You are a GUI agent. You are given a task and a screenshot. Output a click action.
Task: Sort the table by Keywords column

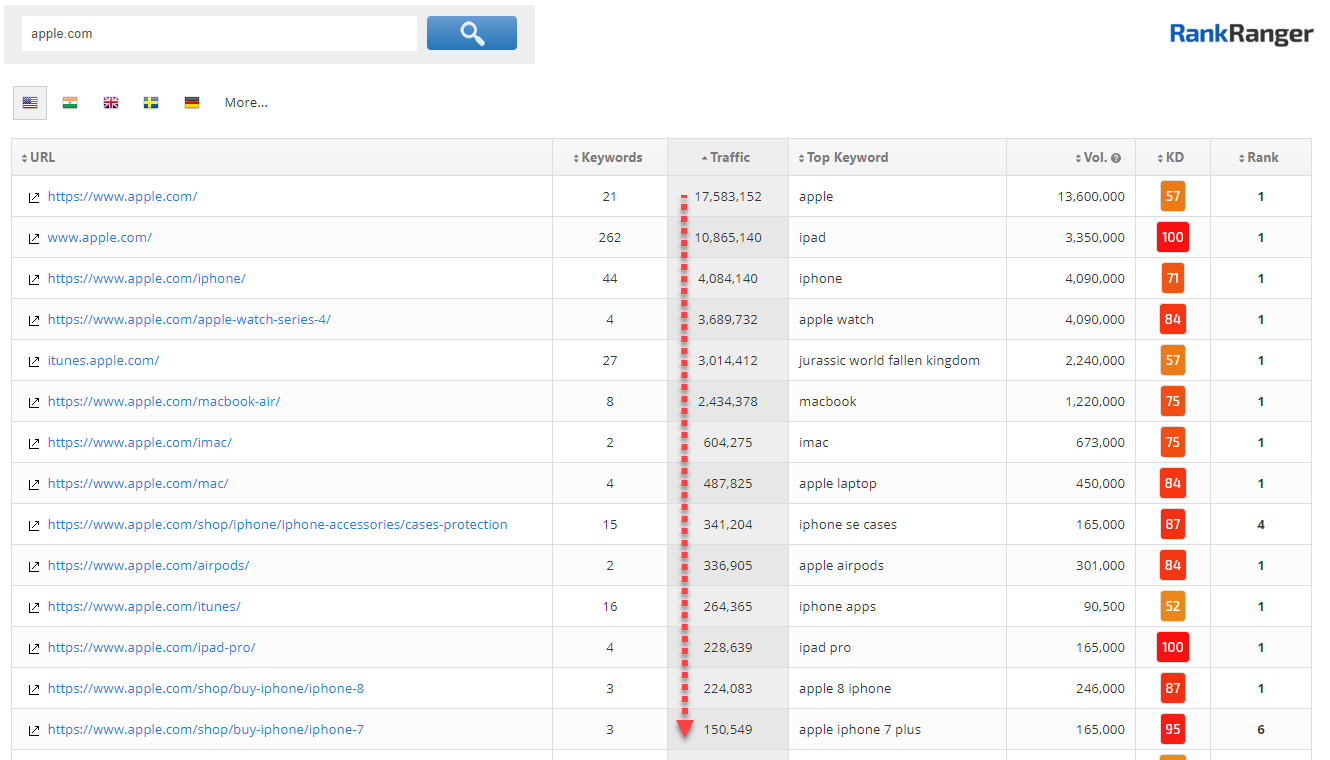[608, 157]
